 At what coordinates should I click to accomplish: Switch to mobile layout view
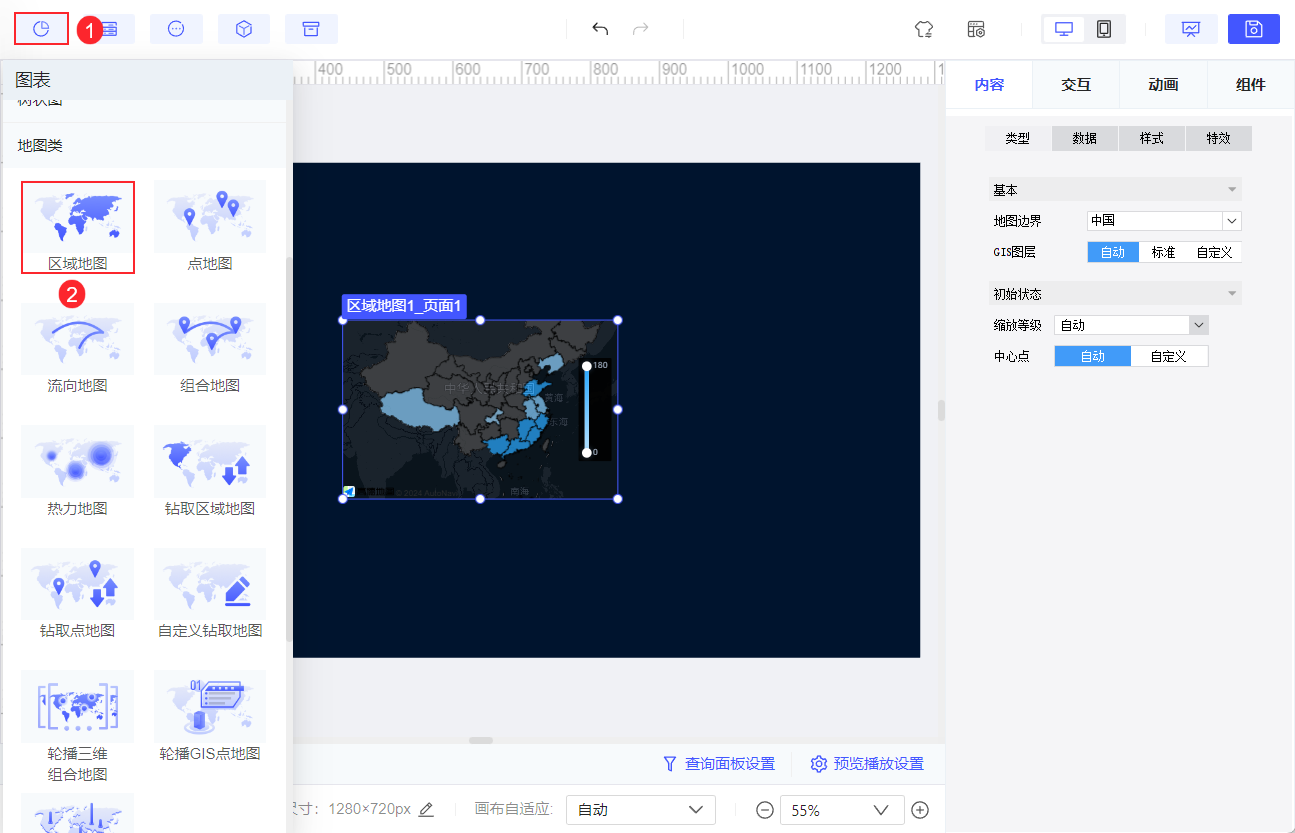1104,29
